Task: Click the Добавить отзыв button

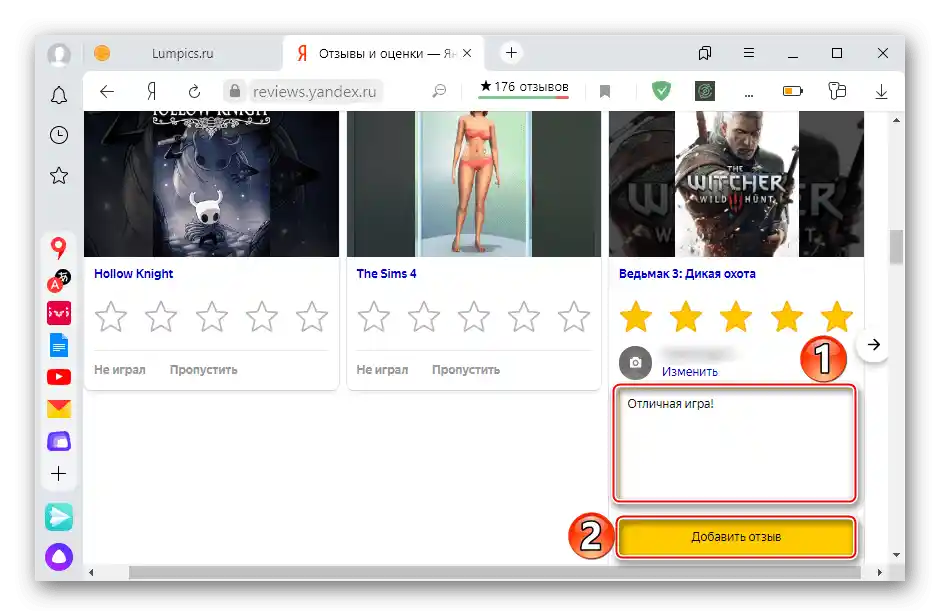Action: (x=736, y=537)
